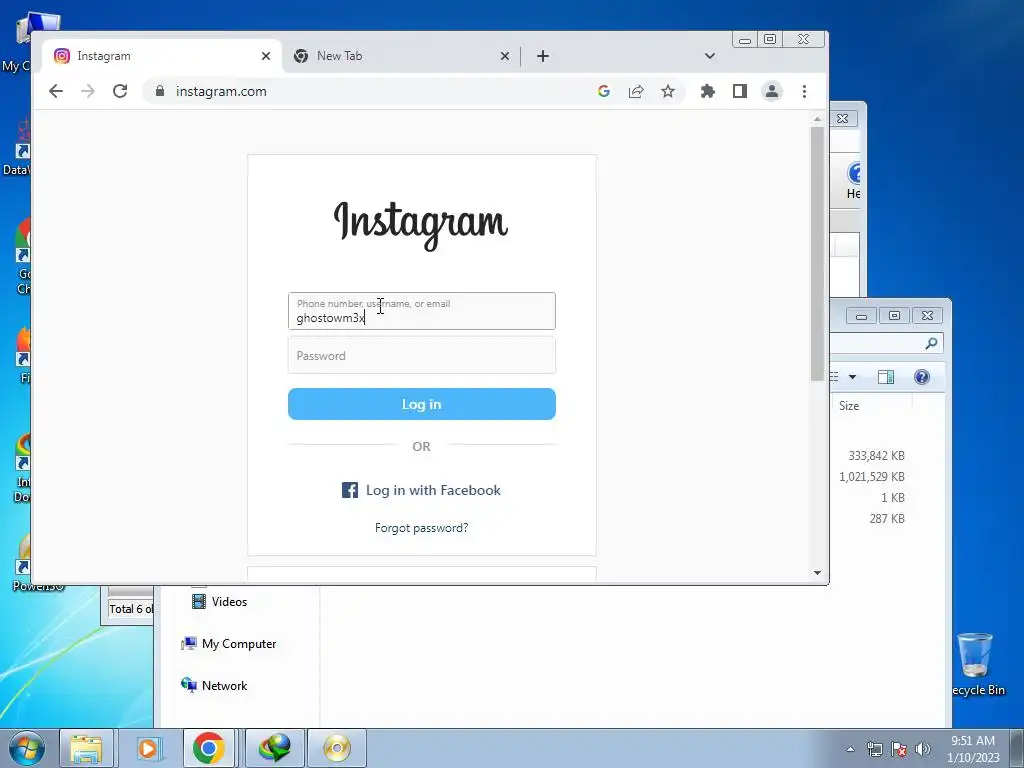
Task: Click the Chrome taskbar icon
Action: [x=209, y=748]
